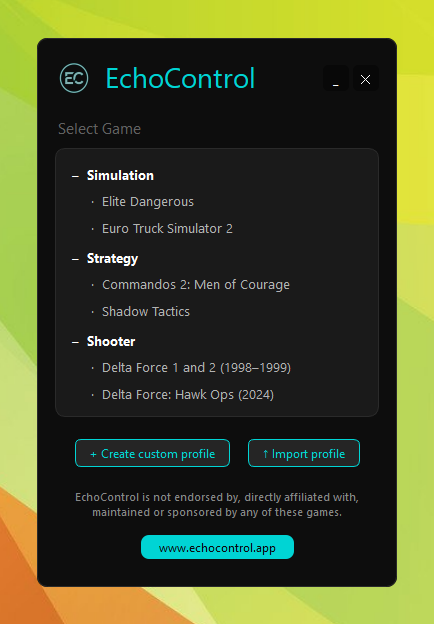
Task: Select Euro Truck Simulator 2
Action: 167,229
